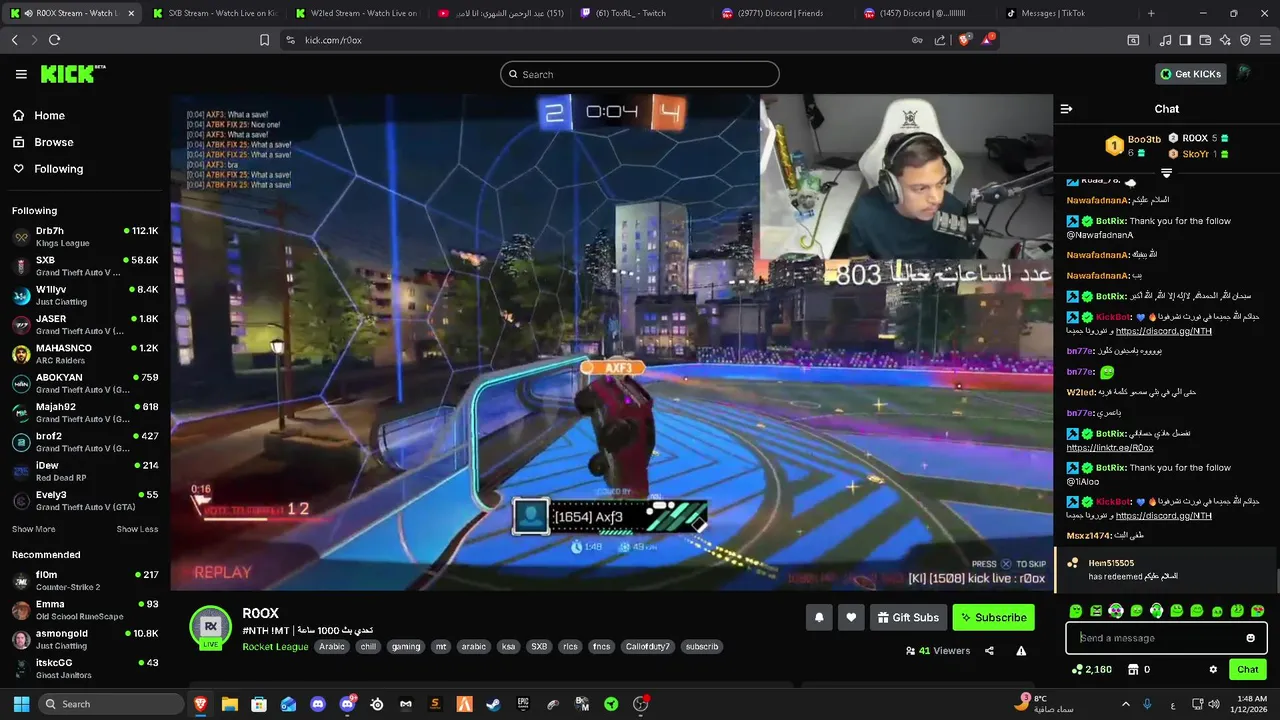
Task: Click the password key icon in address bar
Action: [917, 40]
